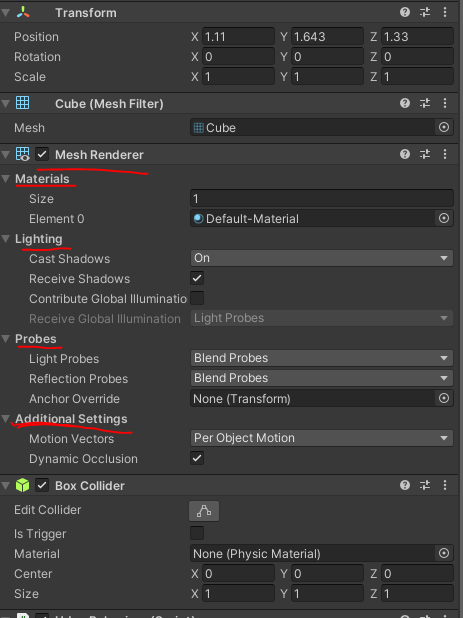Click the Mesh object picker circle
463x618 pixels.
(x=444, y=127)
